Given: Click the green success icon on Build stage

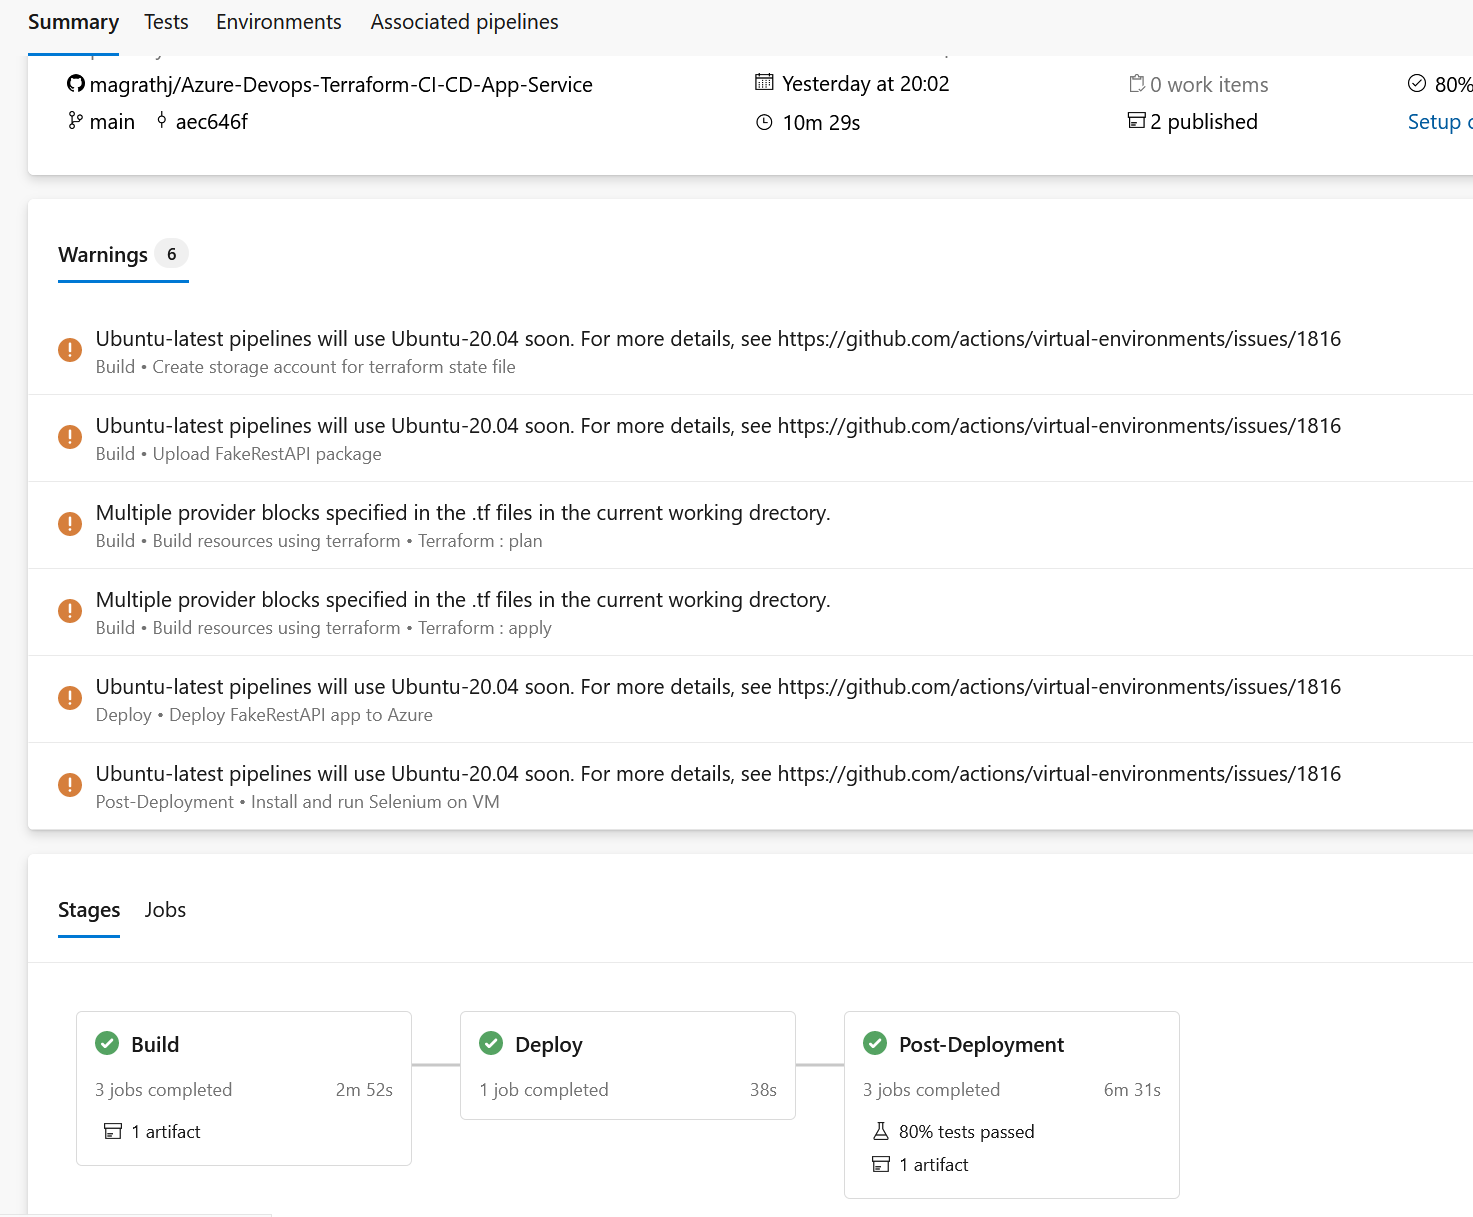Looking at the screenshot, I should point(107,1043).
